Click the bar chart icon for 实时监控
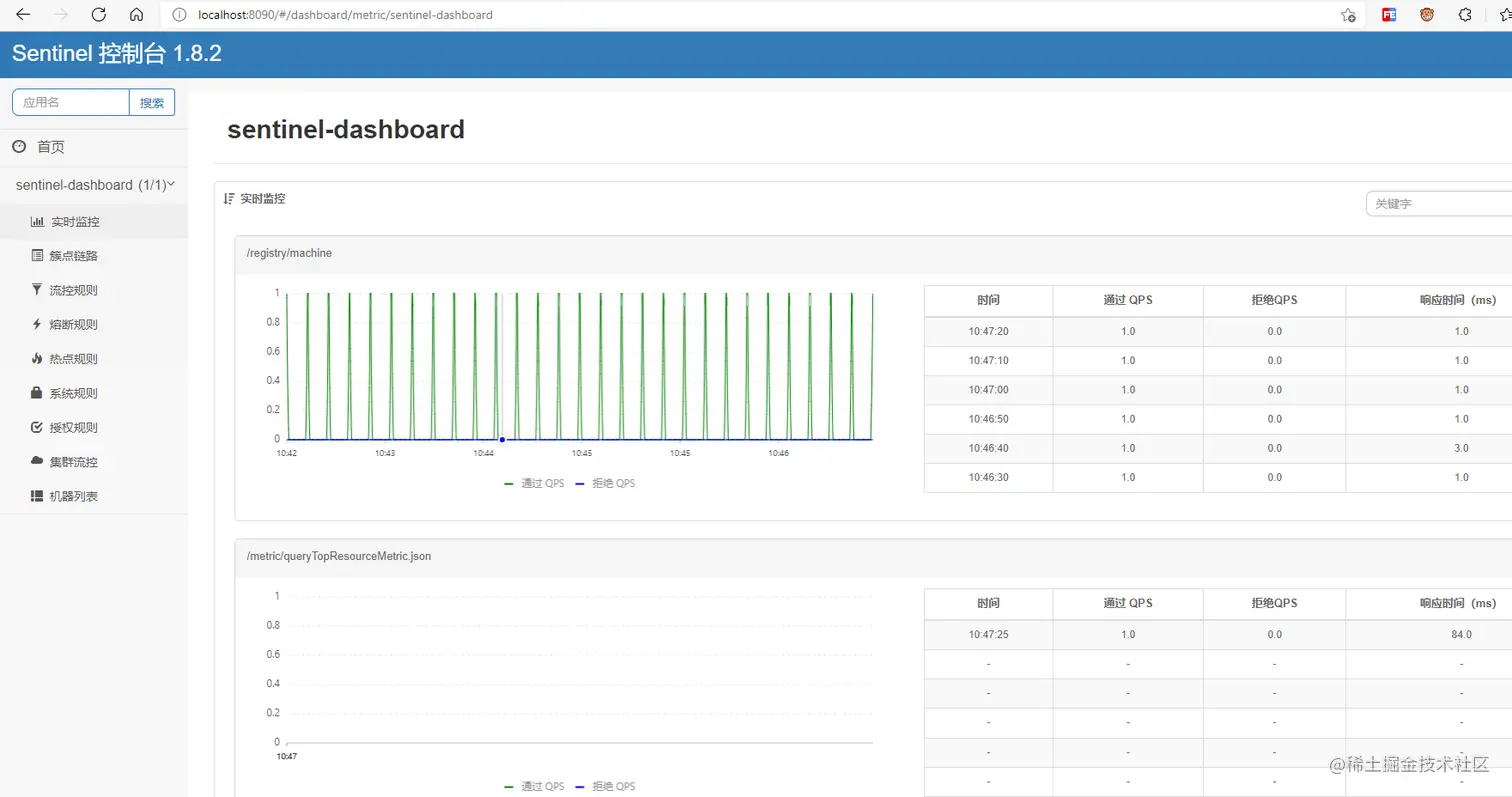This screenshot has height=797, width=1512. point(37,222)
